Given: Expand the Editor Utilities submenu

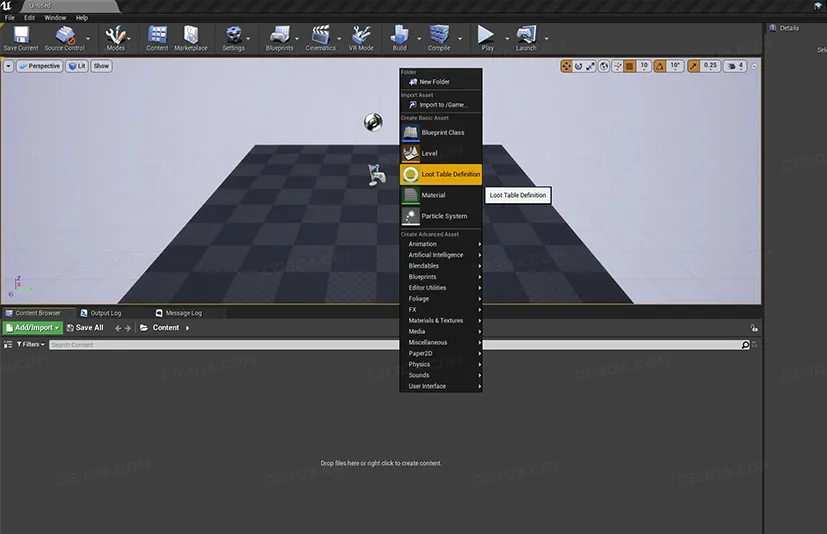Looking at the screenshot, I should pos(441,288).
